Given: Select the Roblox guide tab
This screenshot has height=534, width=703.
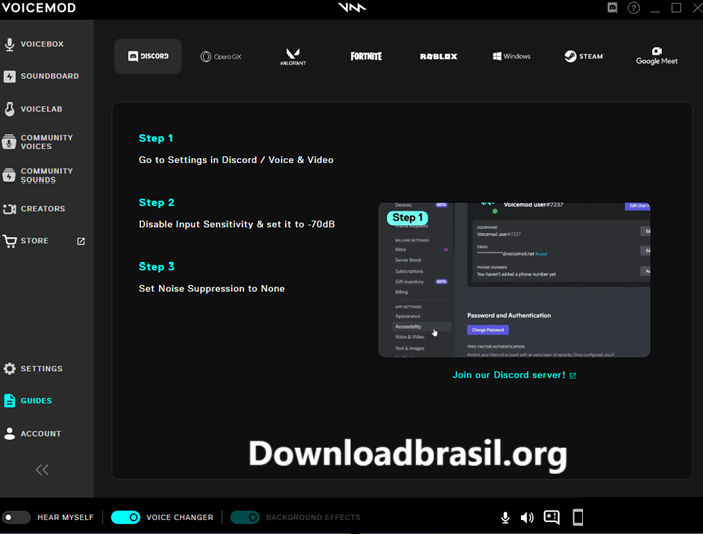Looking at the screenshot, I should (x=438, y=56).
